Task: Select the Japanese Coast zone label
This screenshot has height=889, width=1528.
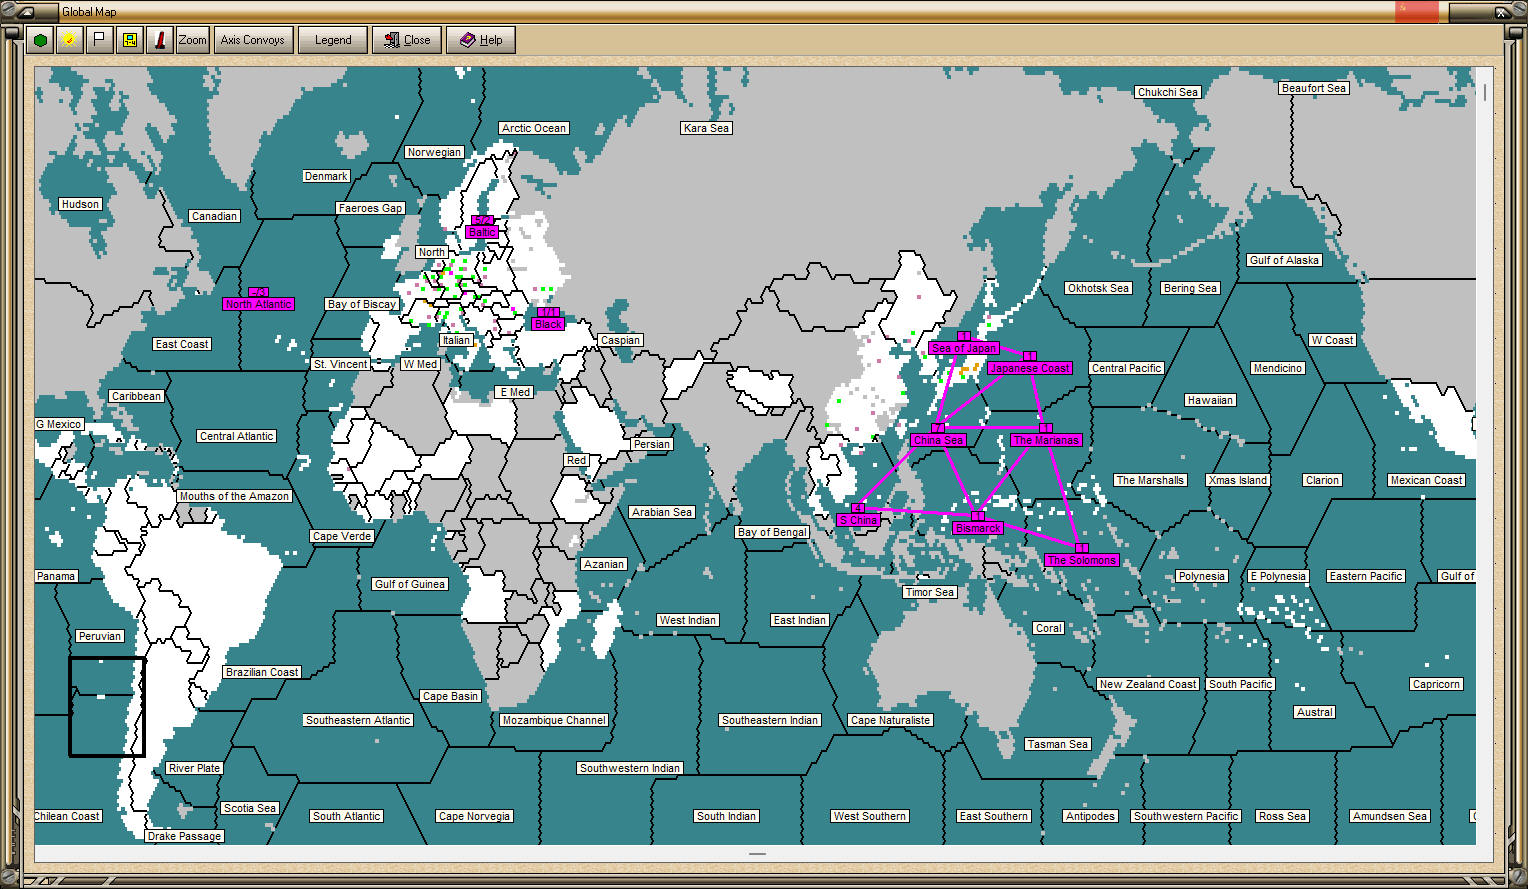Action: (1030, 368)
